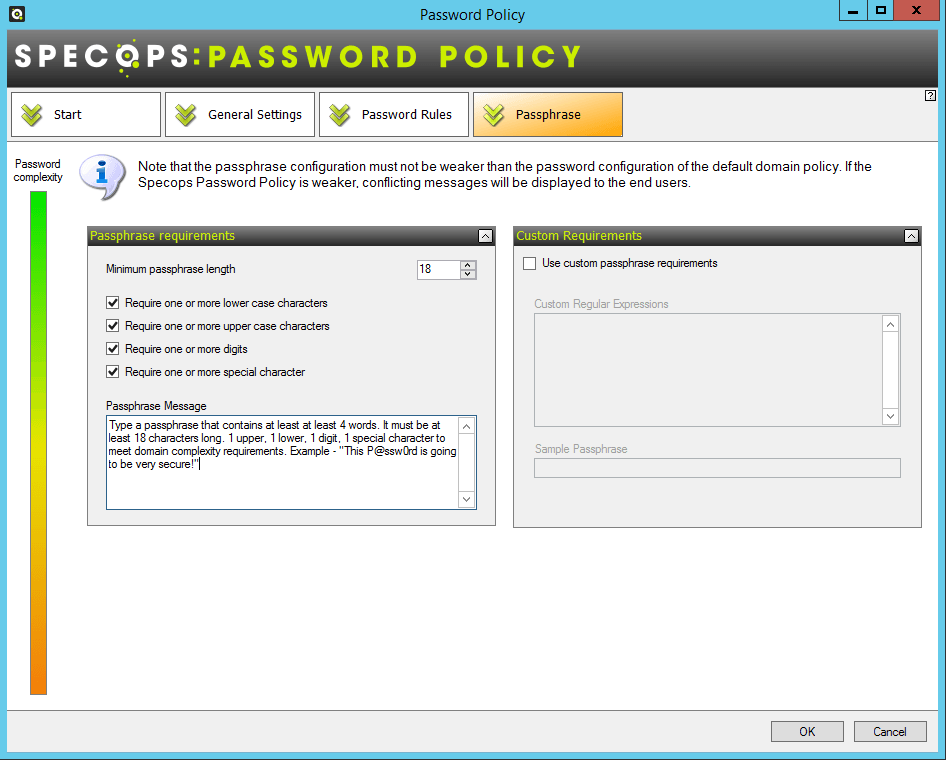The height and width of the screenshot is (760, 946).
Task: Click the "Custom Regular Expressions" label
Action: (x=602, y=304)
